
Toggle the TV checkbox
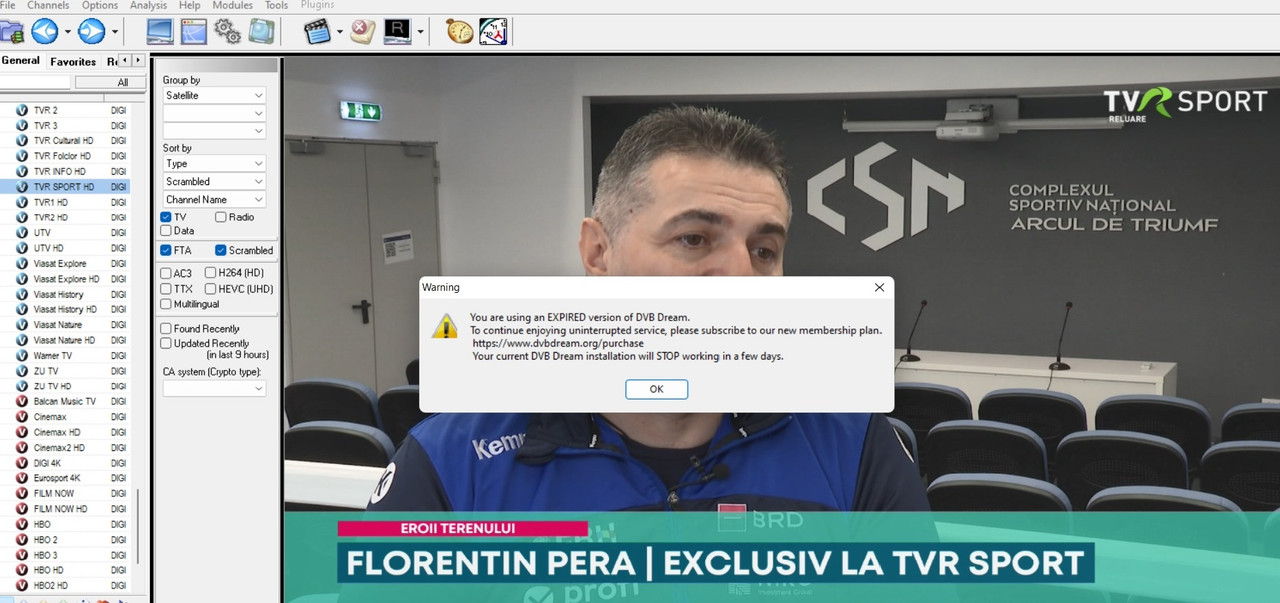pos(166,217)
